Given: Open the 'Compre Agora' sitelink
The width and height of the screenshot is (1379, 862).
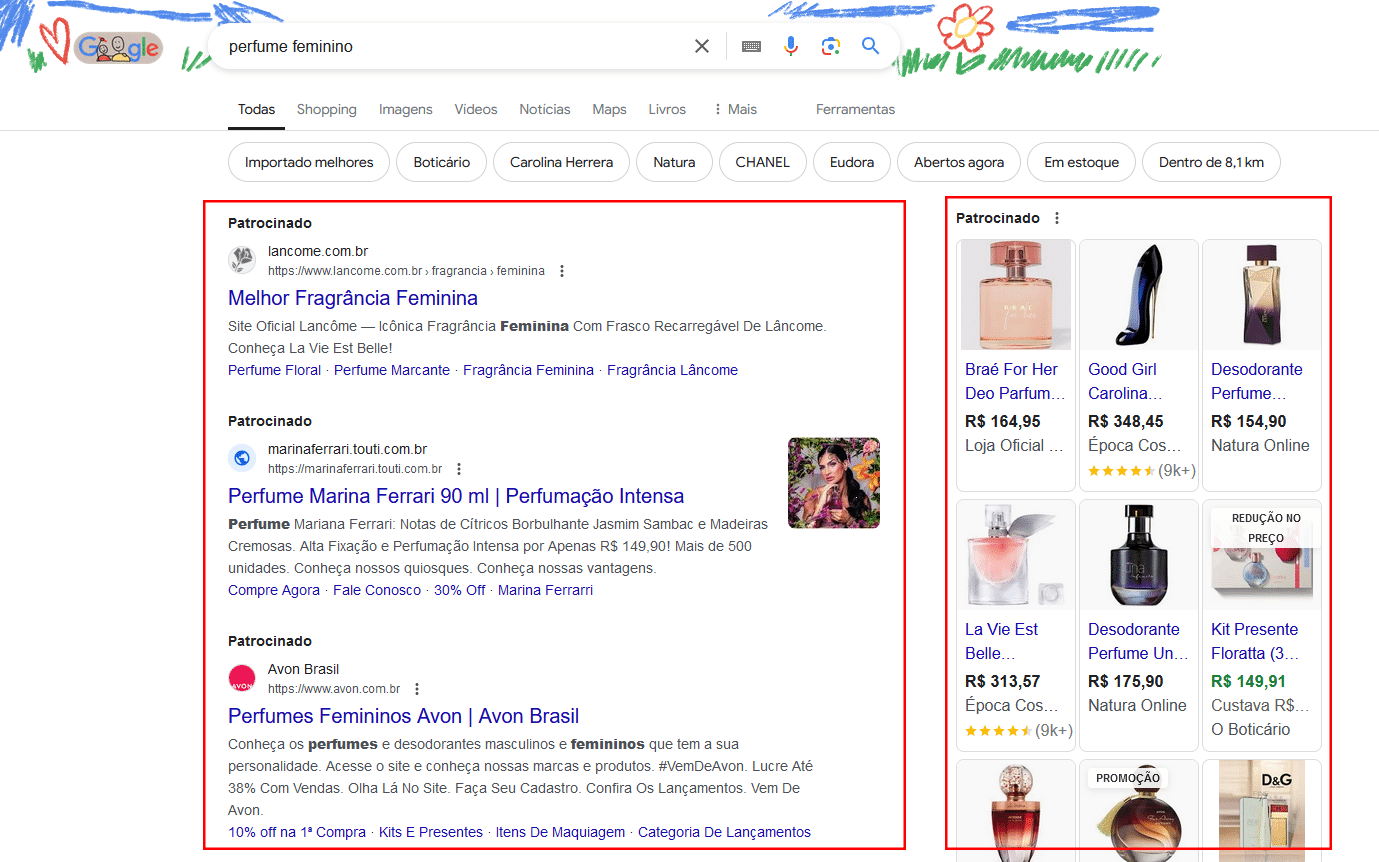Looking at the screenshot, I should (x=274, y=590).
